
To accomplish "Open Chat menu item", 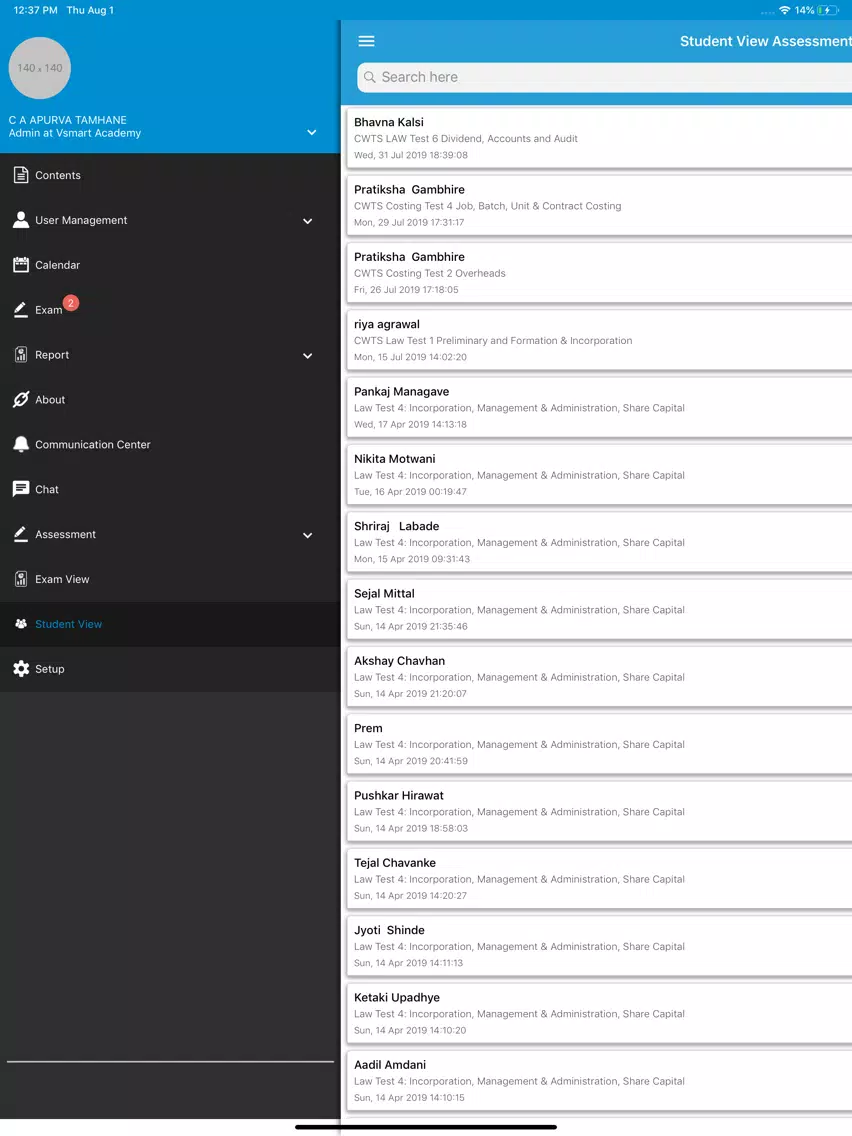I will point(170,490).
